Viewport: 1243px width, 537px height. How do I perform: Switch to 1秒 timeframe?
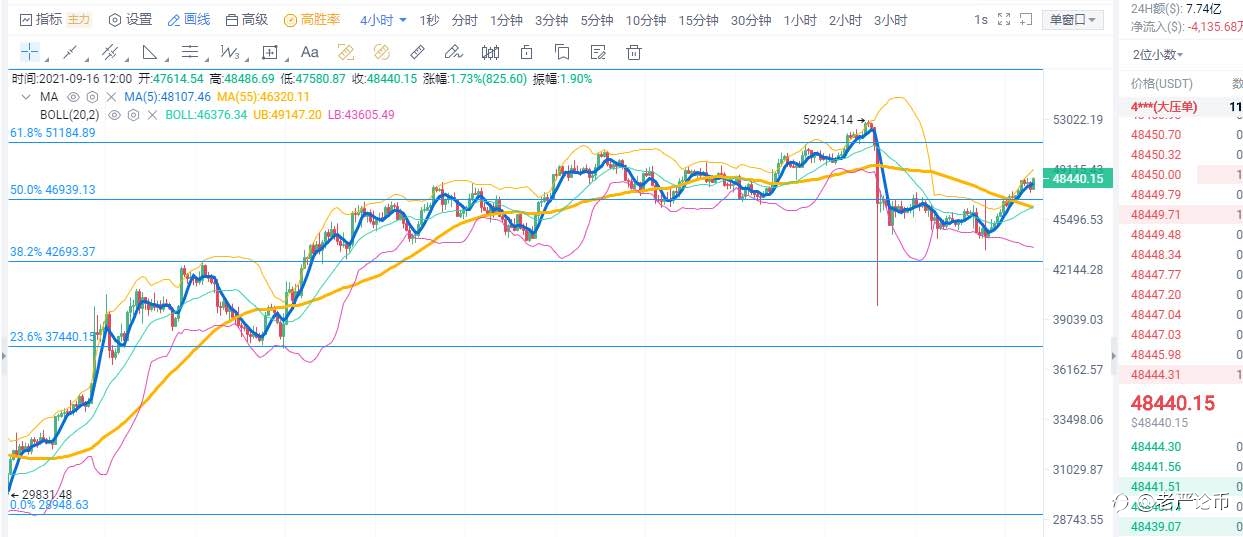pyautogui.click(x=428, y=20)
